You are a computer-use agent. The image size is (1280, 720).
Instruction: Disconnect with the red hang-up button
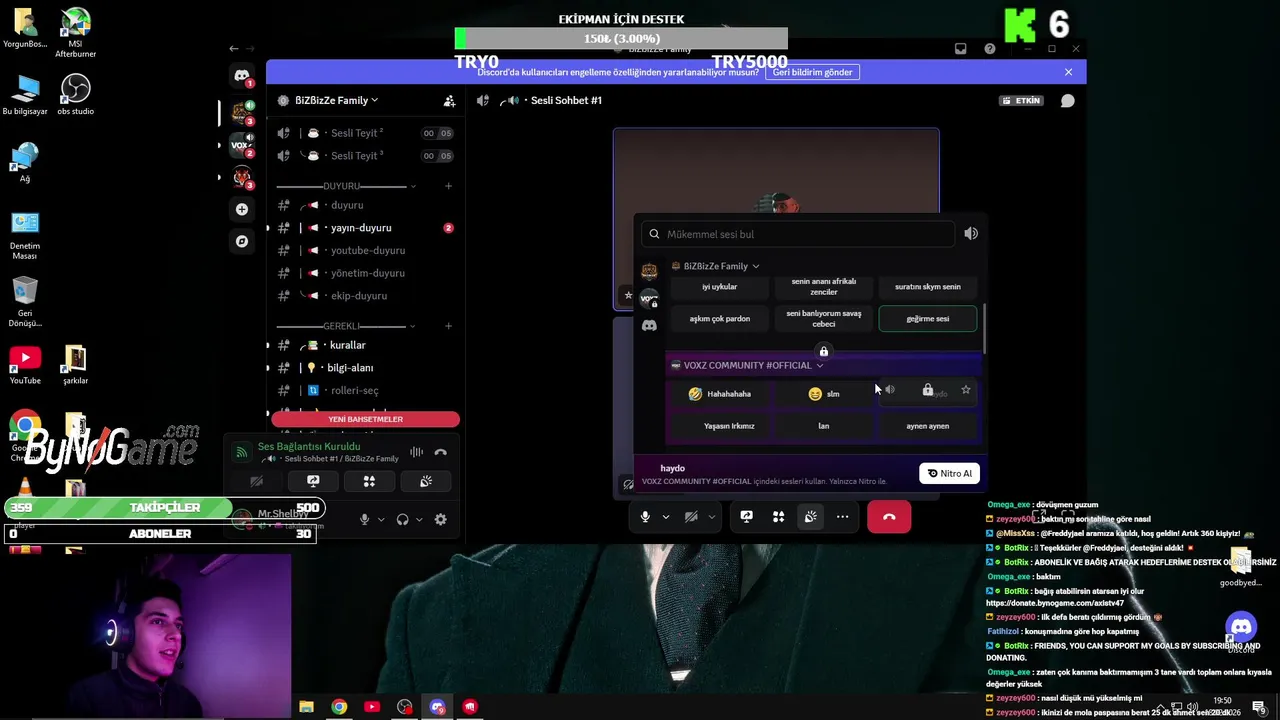pos(889,517)
